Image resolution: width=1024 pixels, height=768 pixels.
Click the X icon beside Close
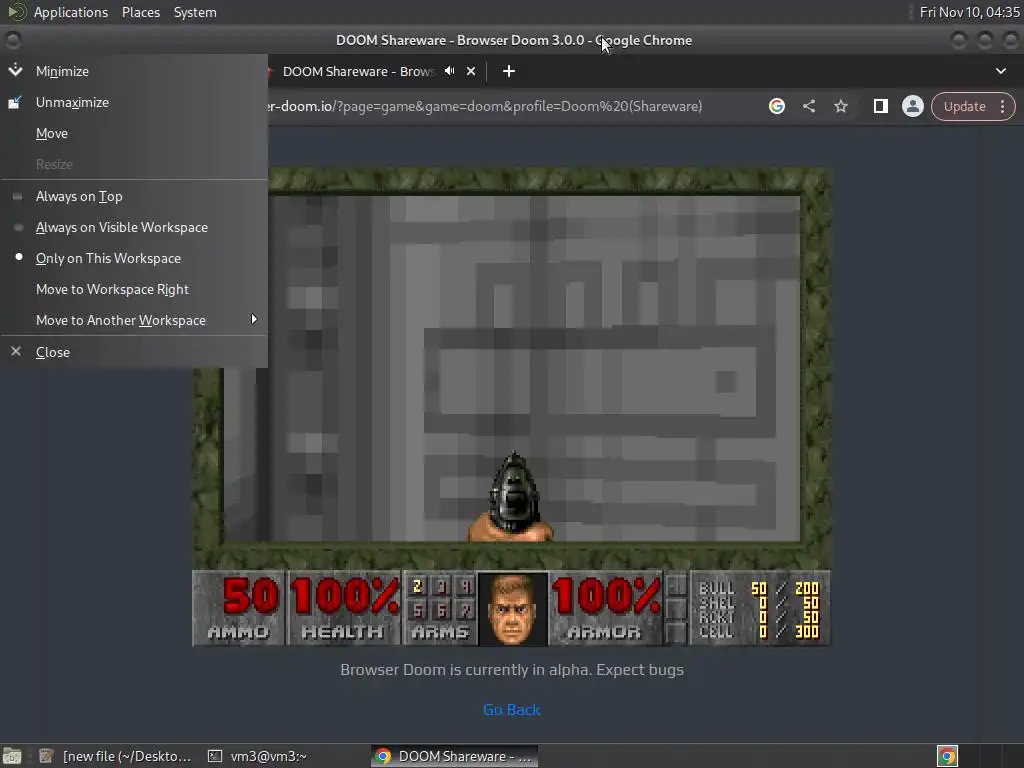(16, 351)
